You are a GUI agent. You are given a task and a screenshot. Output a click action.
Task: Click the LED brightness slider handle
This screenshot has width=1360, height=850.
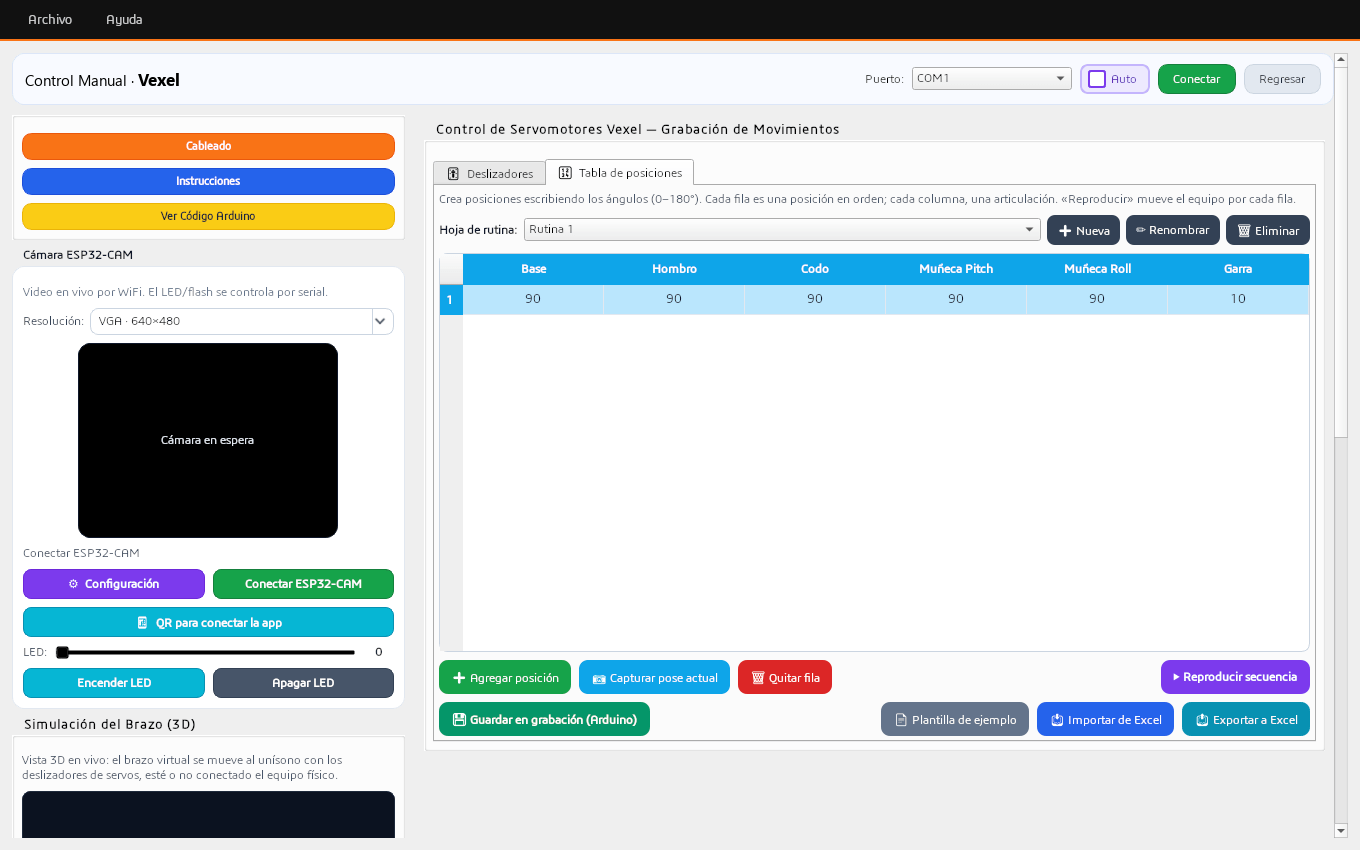coord(62,652)
